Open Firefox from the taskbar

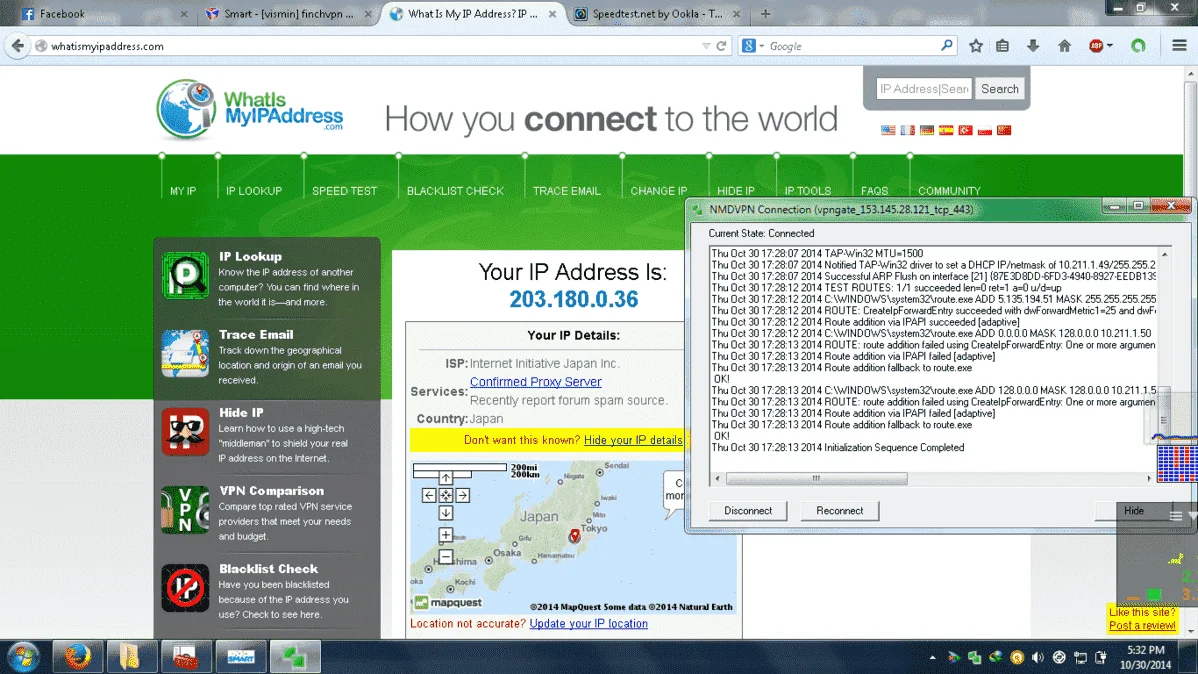coord(77,656)
